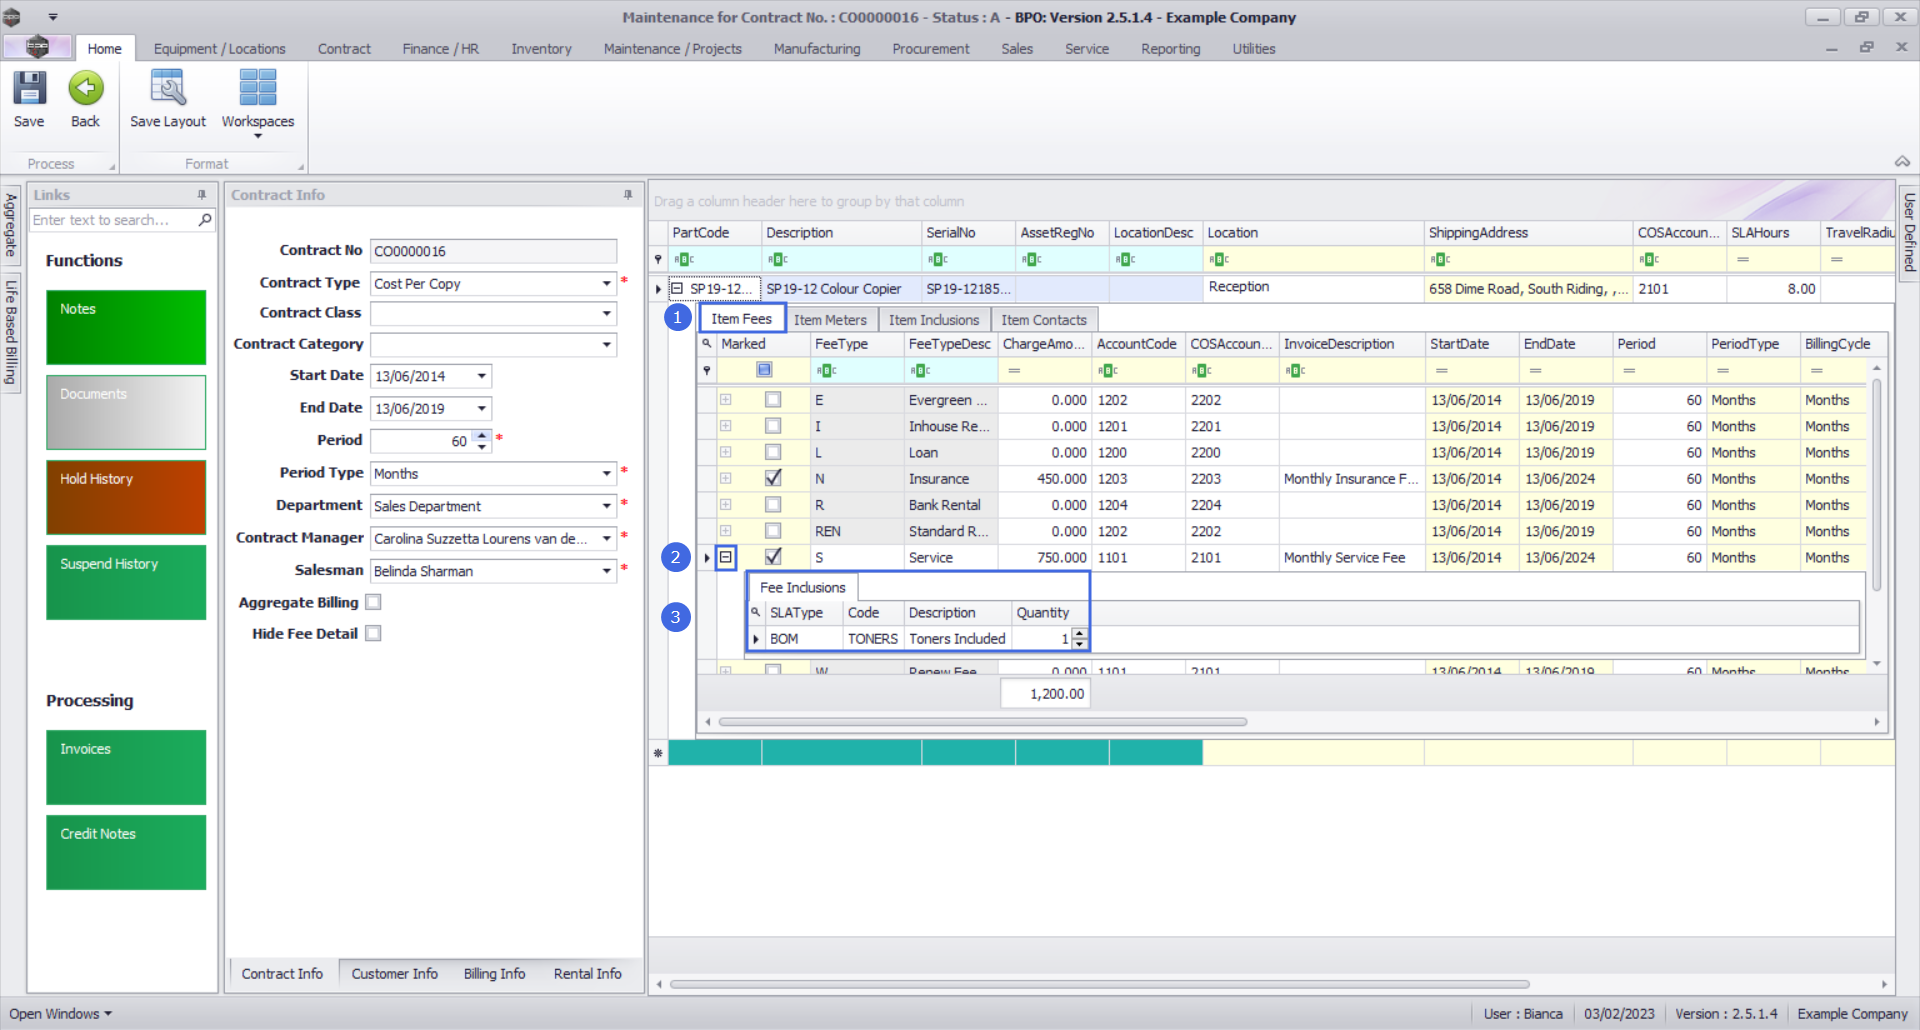The width and height of the screenshot is (1920, 1030).
Task: Collapse the ribbon with the up arrow
Action: (x=1902, y=162)
